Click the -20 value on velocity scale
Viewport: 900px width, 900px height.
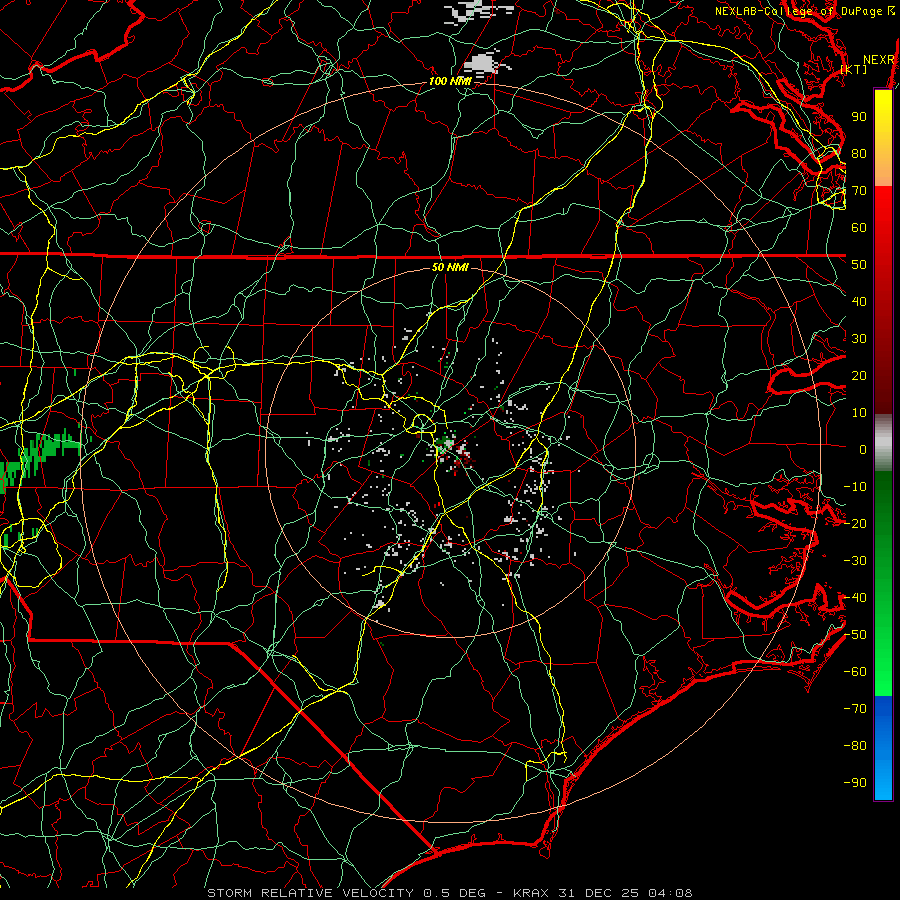tap(855, 524)
